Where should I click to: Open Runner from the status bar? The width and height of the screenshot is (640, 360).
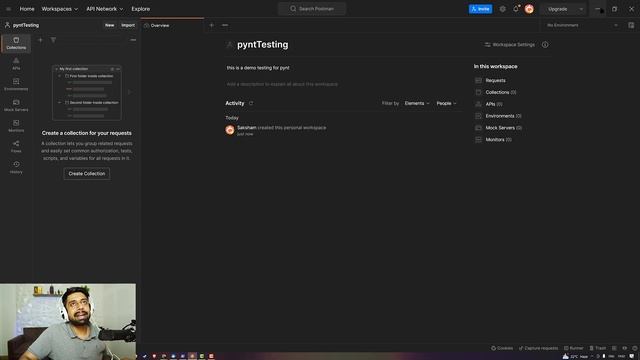point(573,348)
